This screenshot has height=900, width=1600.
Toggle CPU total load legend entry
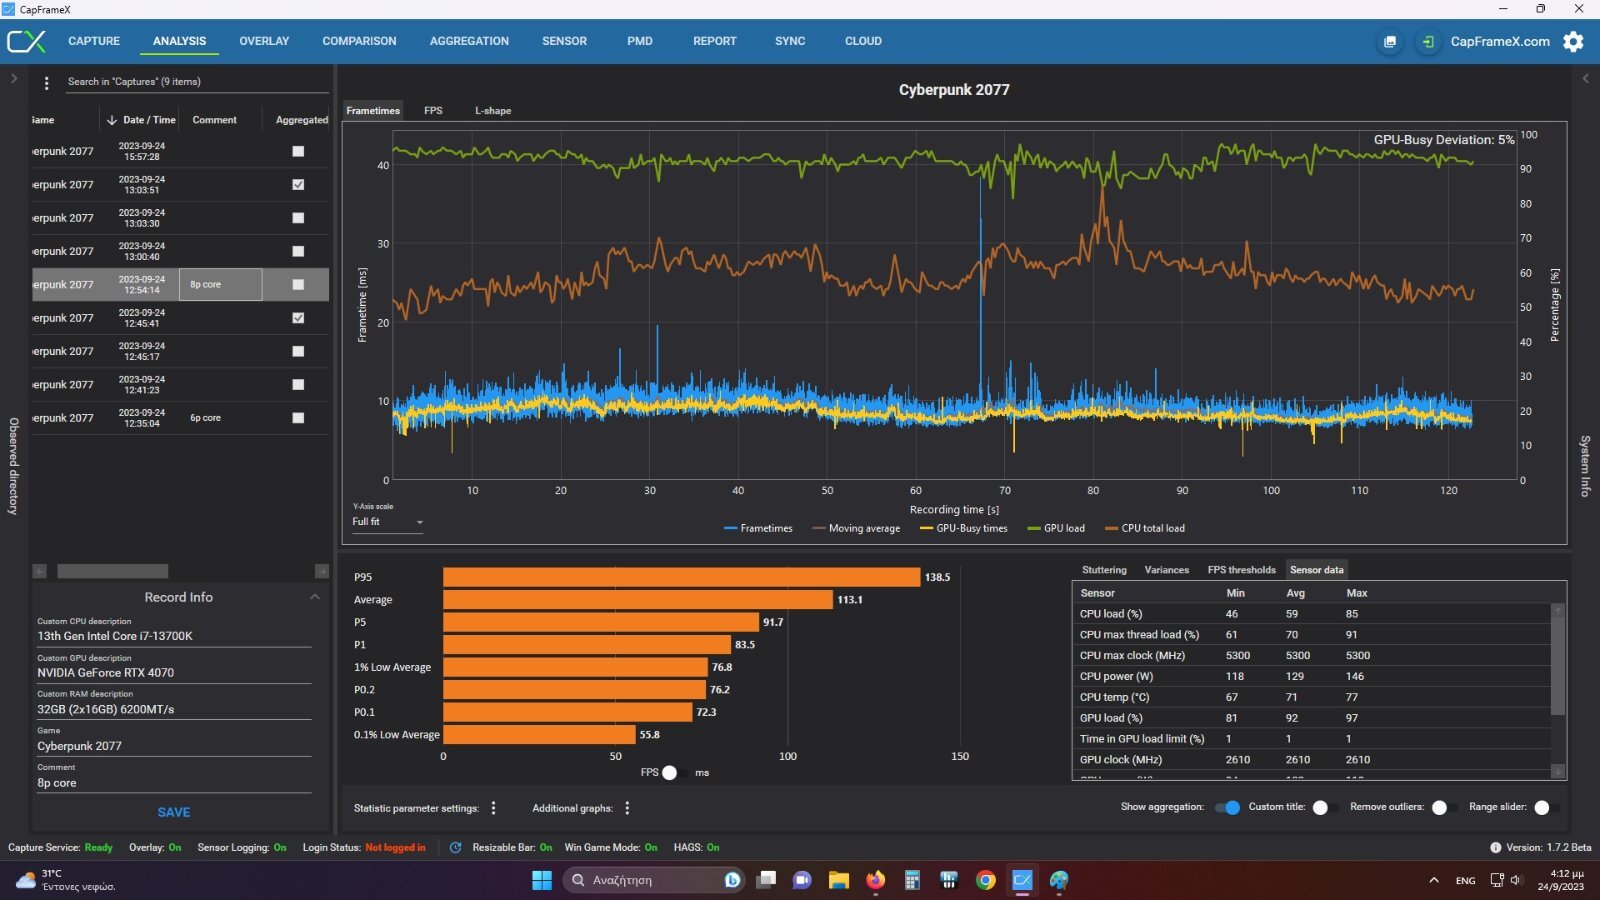(x=1145, y=529)
